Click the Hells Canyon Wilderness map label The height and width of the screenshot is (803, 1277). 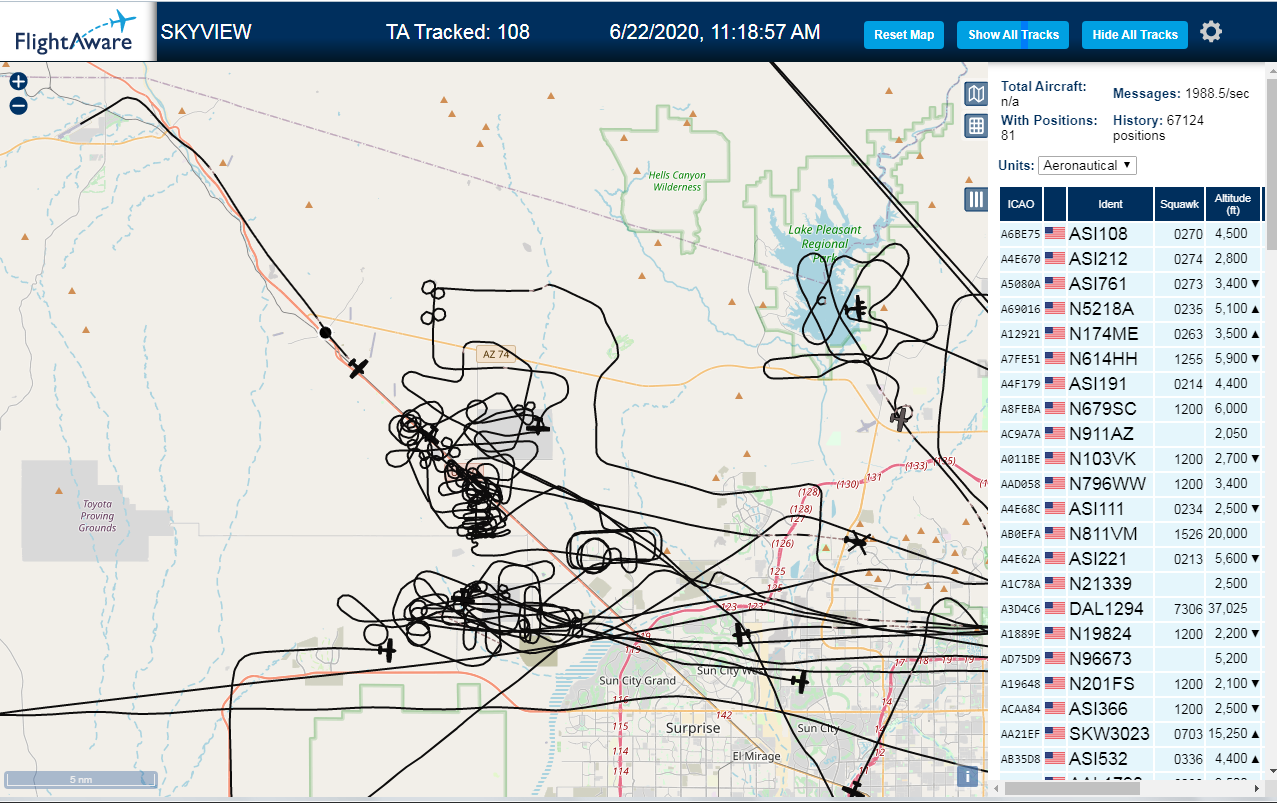click(x=677, y=181)
